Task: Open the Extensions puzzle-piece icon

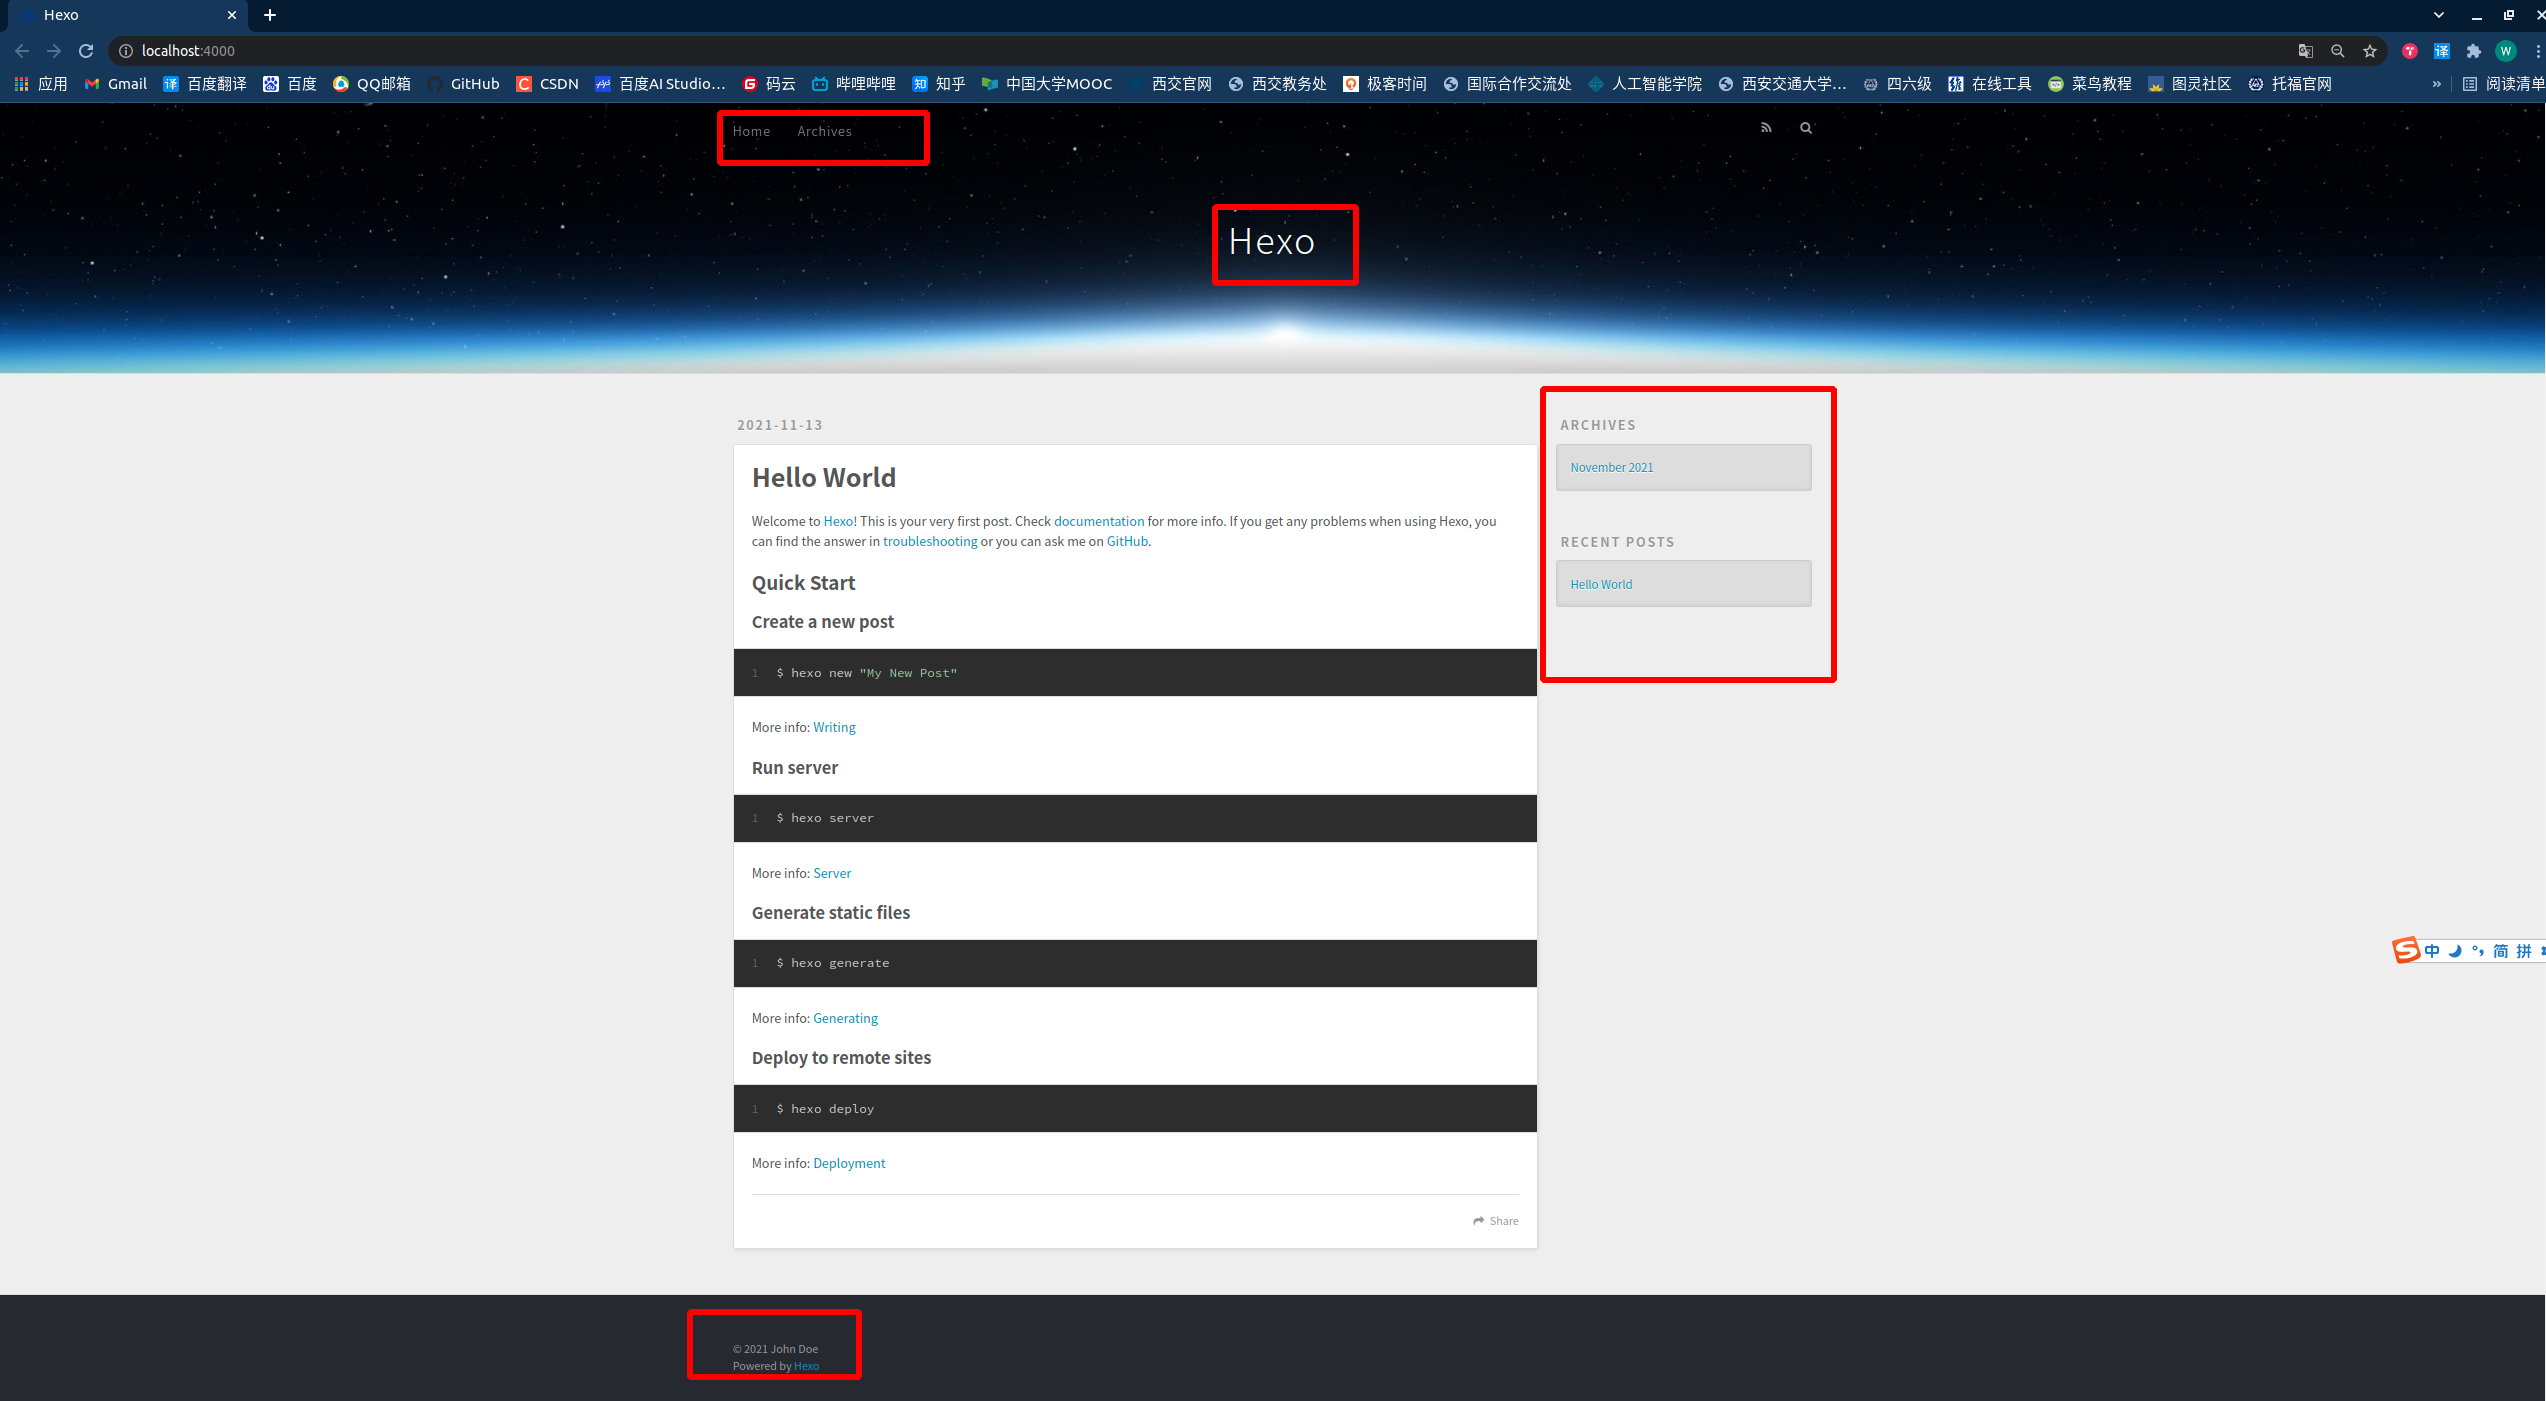Action: click(2474, 51)
